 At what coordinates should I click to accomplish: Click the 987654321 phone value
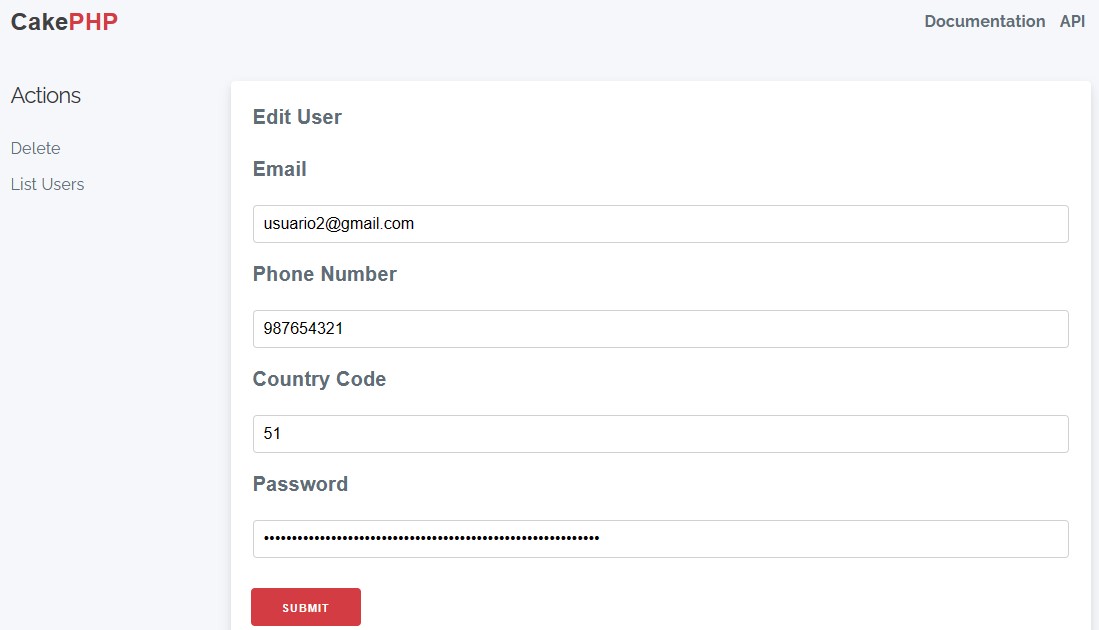[304, 329]
